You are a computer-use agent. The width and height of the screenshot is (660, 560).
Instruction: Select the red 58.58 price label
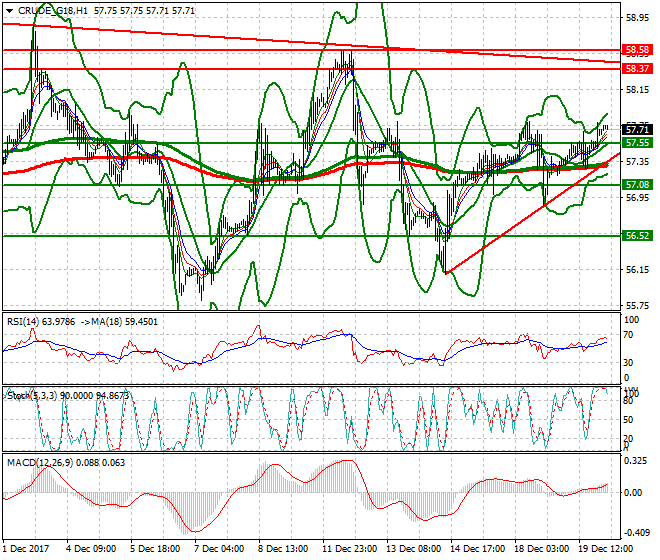pyautogui.click(x=636, y=49)
